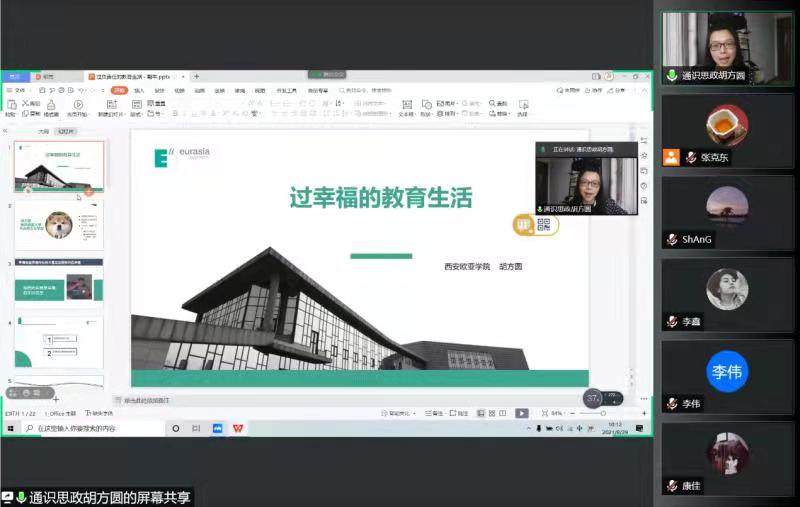Viewport: 800px width, 507px height.
Task: Open the 插入 Insert ribbon tab
Action: 139,90
